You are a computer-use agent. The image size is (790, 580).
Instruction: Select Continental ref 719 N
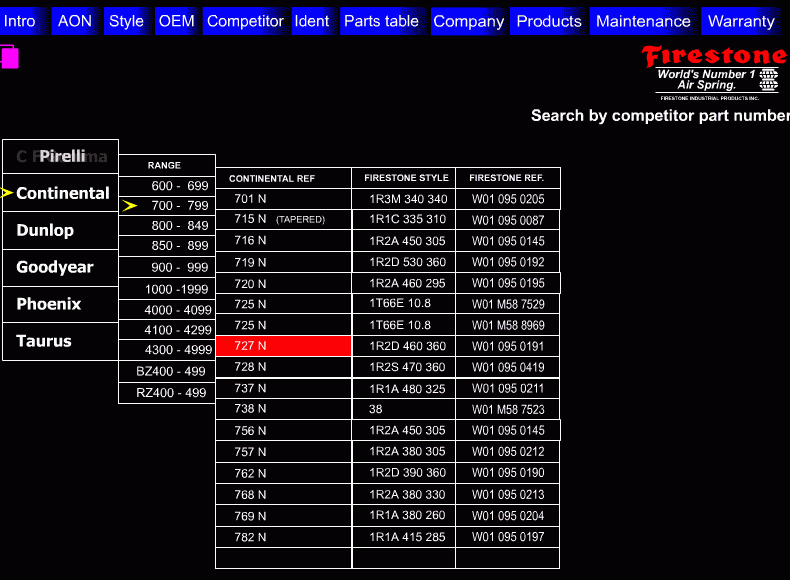tap(284, 262)
